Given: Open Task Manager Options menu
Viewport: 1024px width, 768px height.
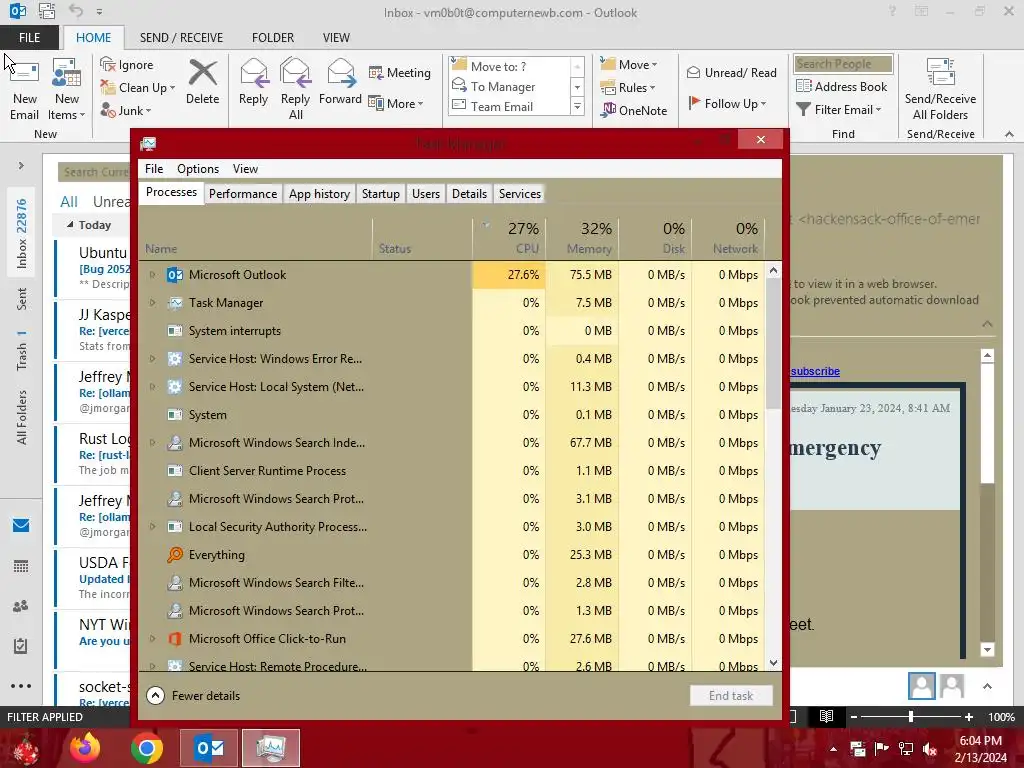Looking at the screenshot, I should pyautogui.click(x=198, y=169).
